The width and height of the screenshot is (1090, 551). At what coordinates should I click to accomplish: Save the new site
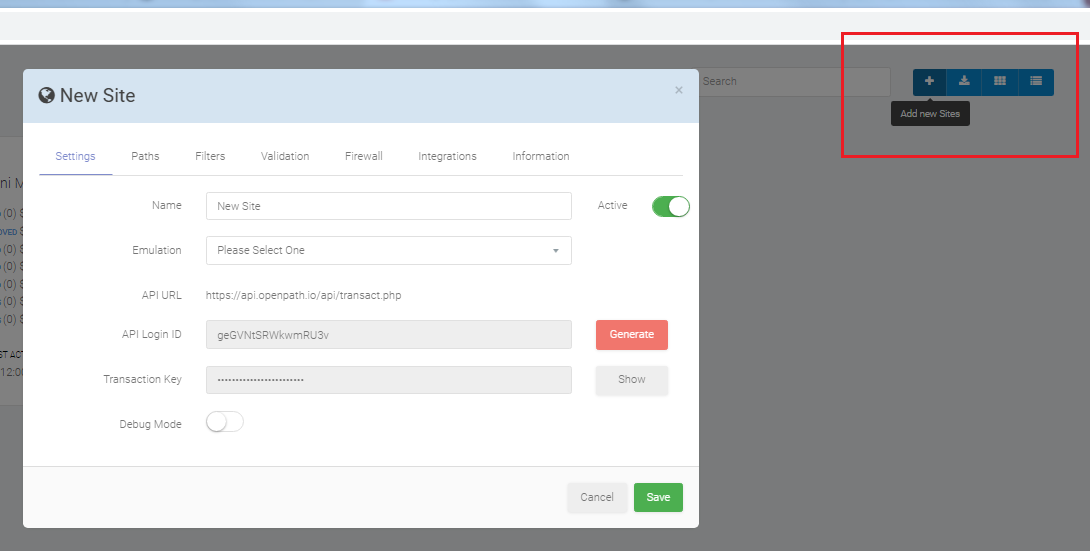coord(658,497)
